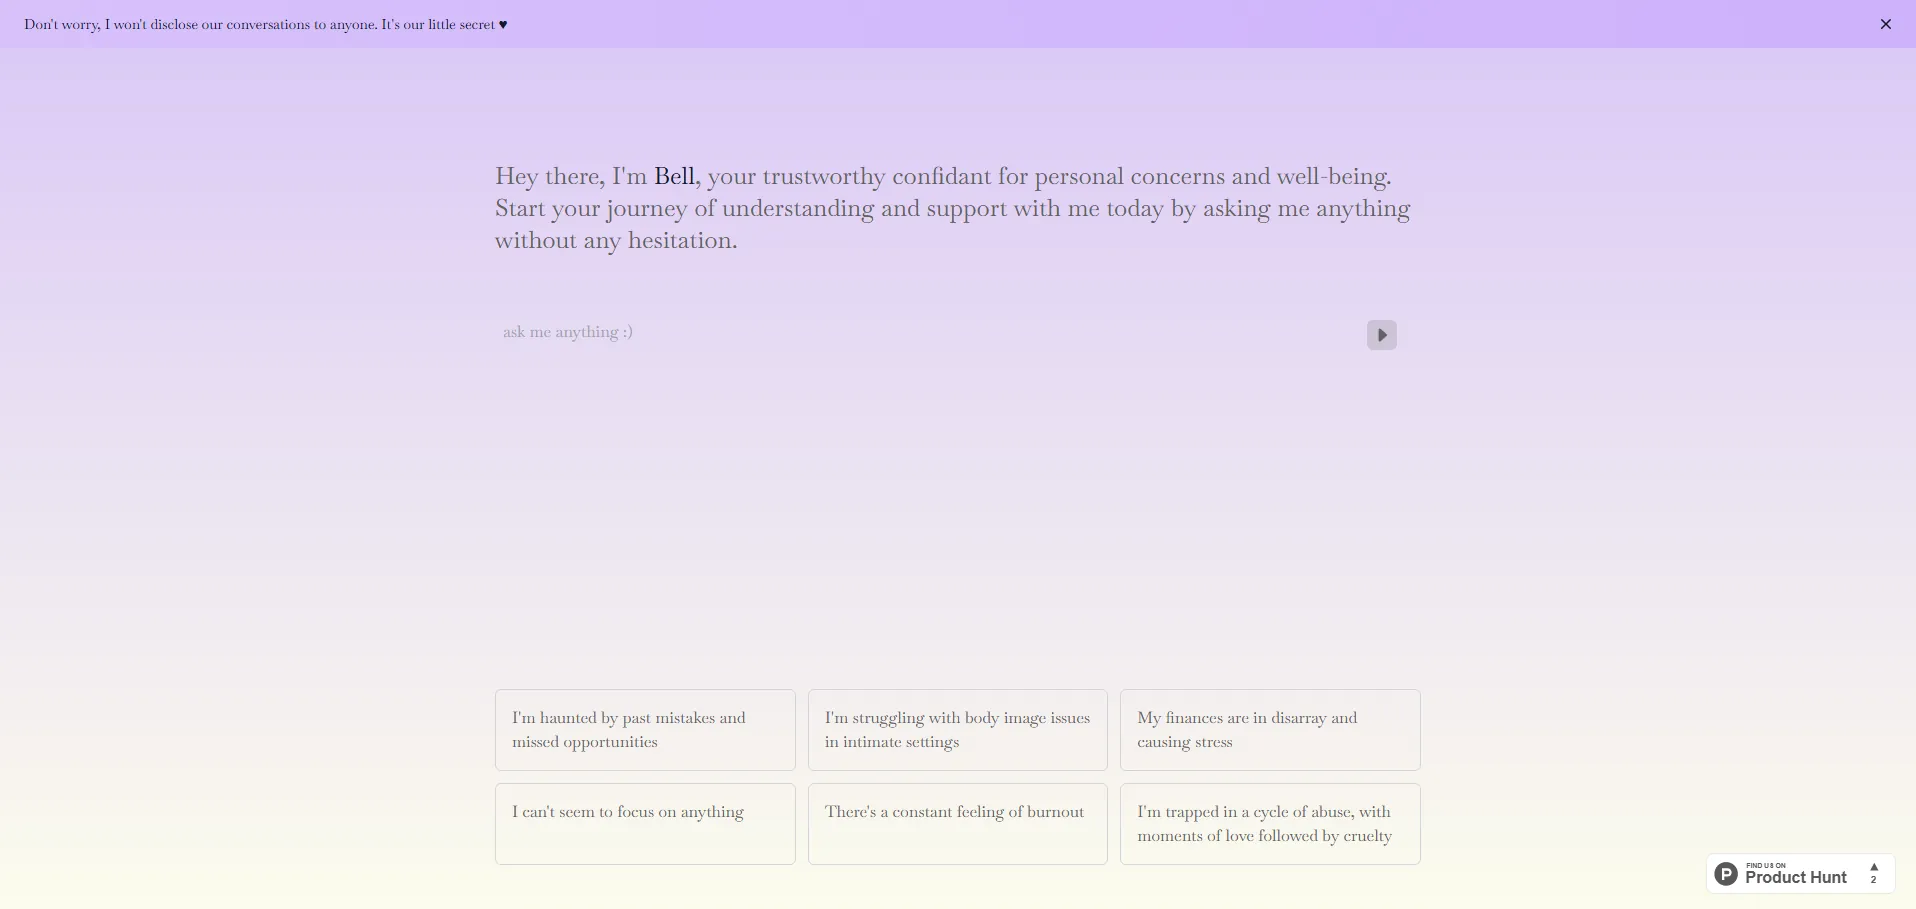Click the "FIND US ON" badge label
The width and height of the screenshot is (1916, 909).
(x=1766, y=865)
